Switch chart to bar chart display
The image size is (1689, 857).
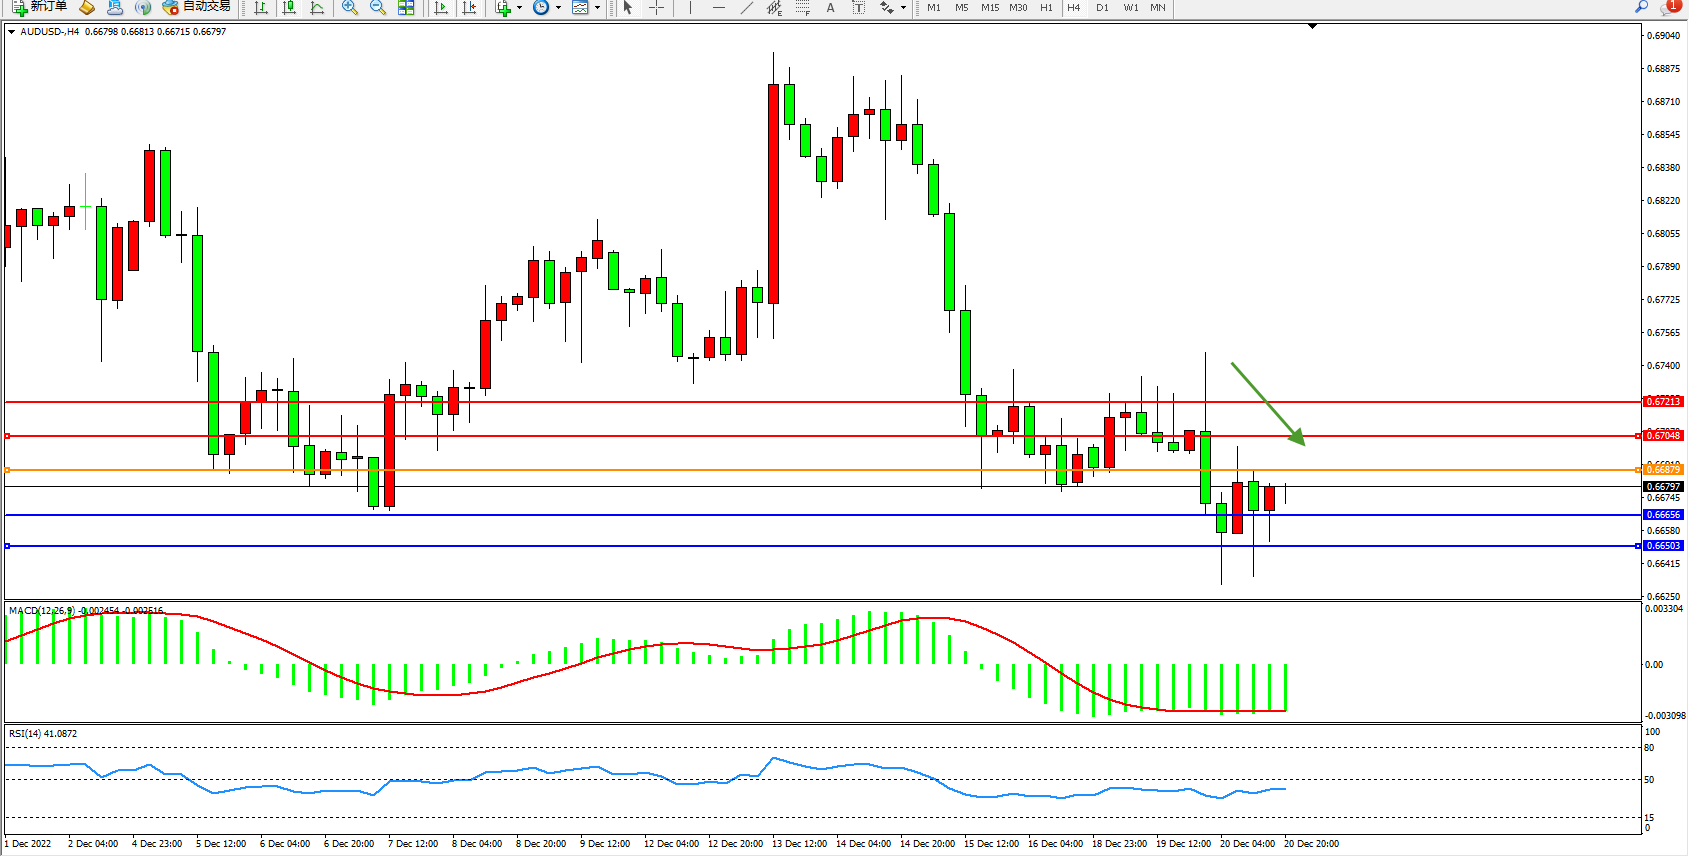261,8
